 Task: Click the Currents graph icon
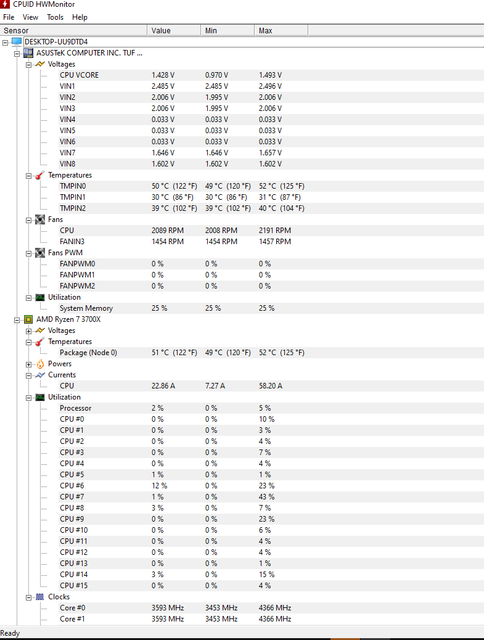40,375
